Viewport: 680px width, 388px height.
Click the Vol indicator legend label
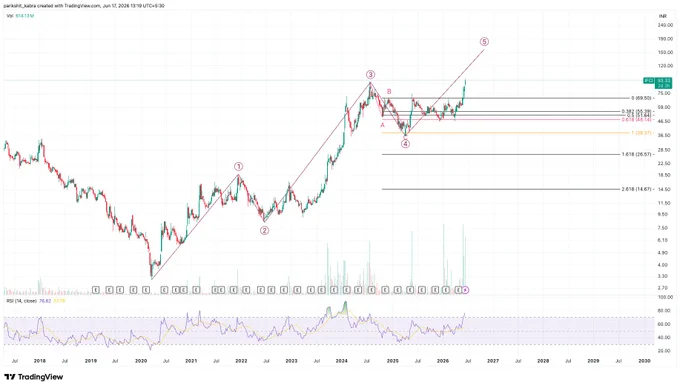10,16
